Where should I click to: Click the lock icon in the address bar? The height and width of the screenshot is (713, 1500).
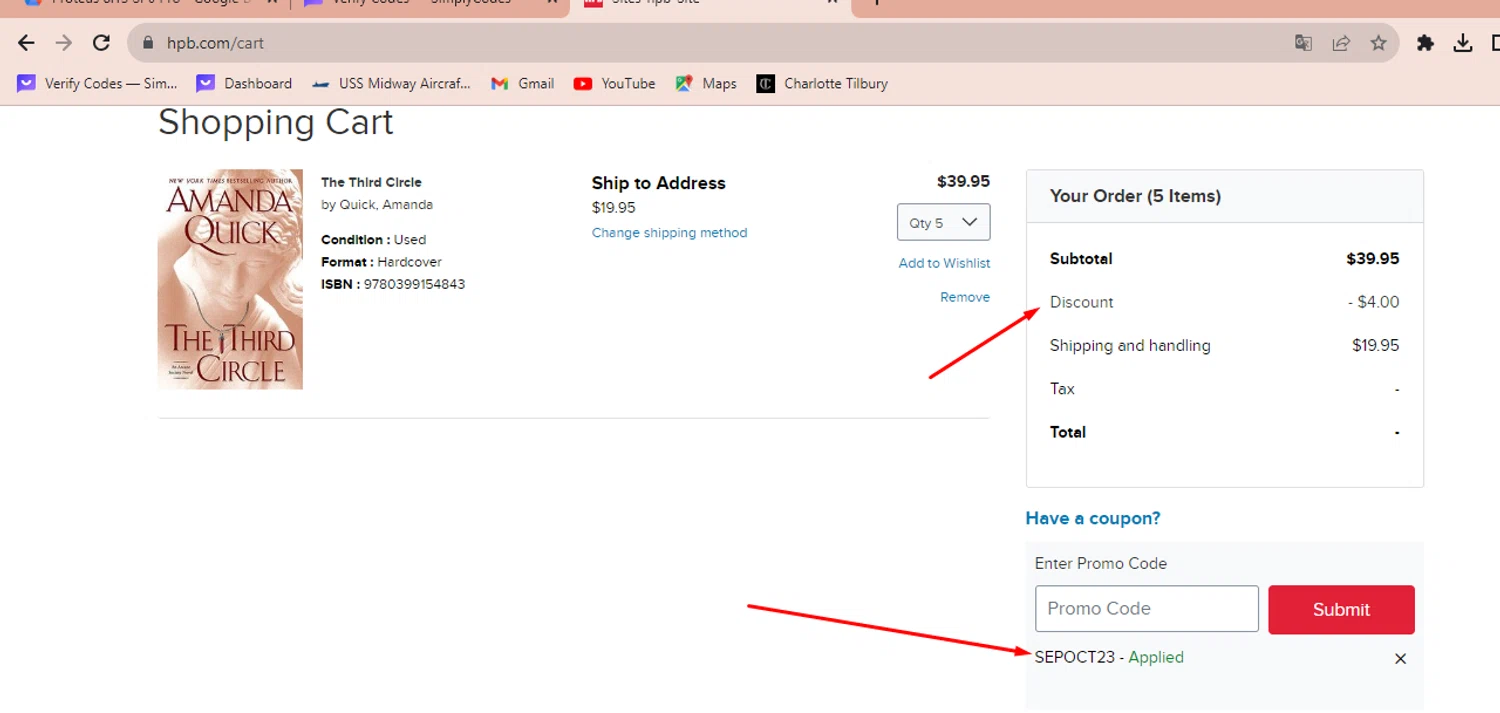[x=148, y=43]
